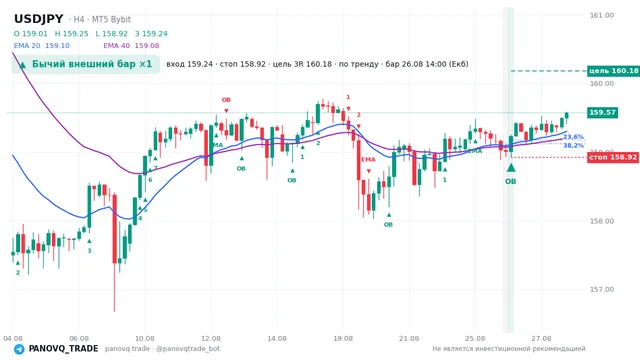Click the 23,6% Fibonacci level label
This screenshot has height=360, width=640.
point(573,137)
